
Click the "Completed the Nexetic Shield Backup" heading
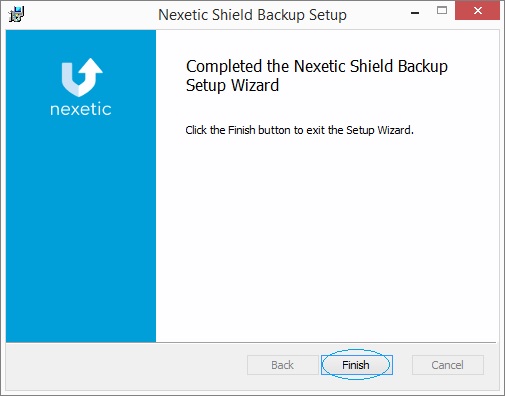(317, 66)
